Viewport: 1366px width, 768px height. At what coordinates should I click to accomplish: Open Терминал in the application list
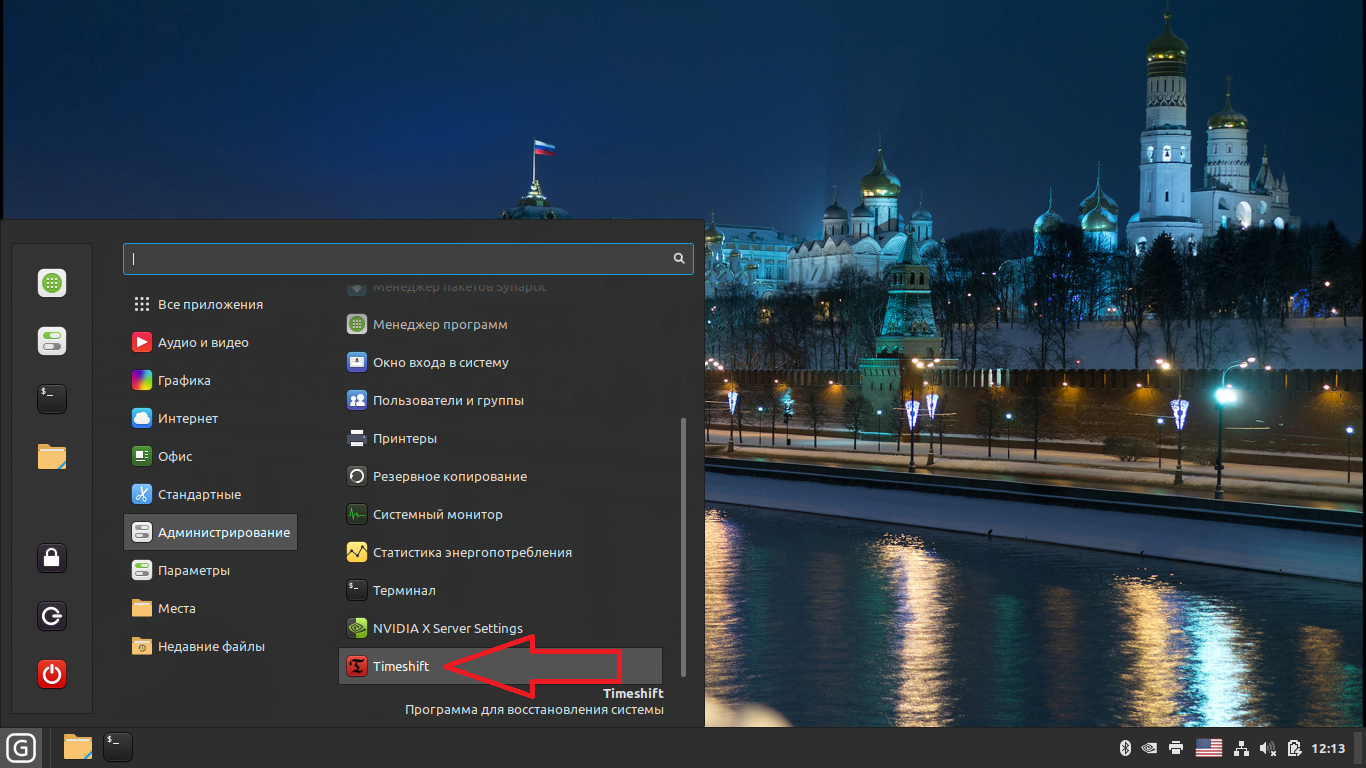click(x=403, y=590)
